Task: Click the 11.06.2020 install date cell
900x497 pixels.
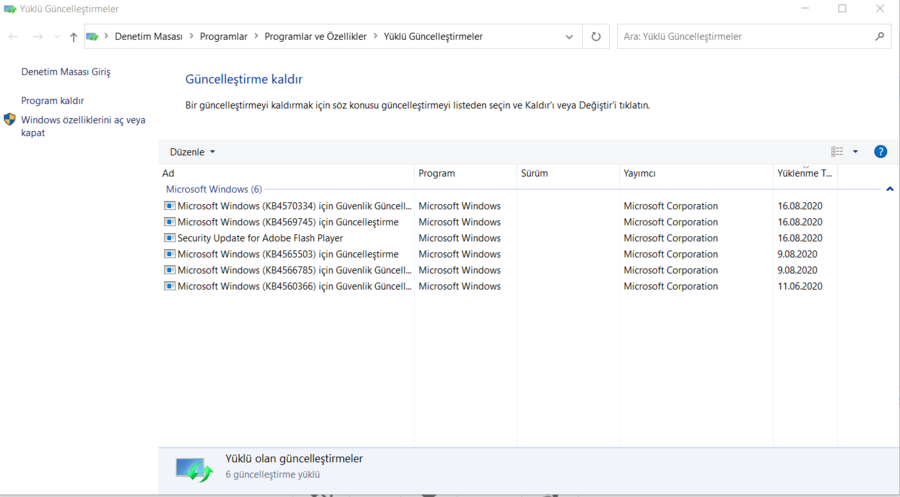Action: click(800, 286)
